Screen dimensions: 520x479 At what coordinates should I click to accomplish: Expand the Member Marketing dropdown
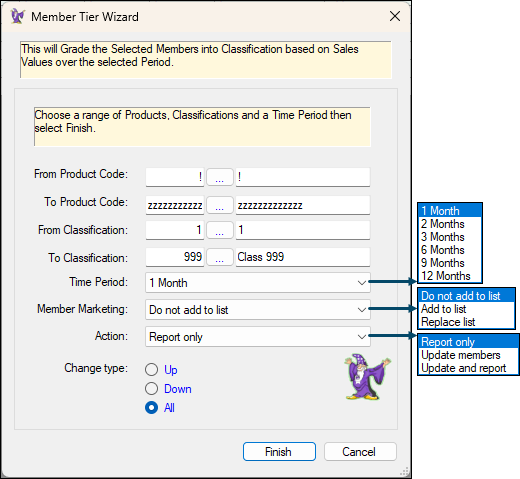tap(362, 310)
